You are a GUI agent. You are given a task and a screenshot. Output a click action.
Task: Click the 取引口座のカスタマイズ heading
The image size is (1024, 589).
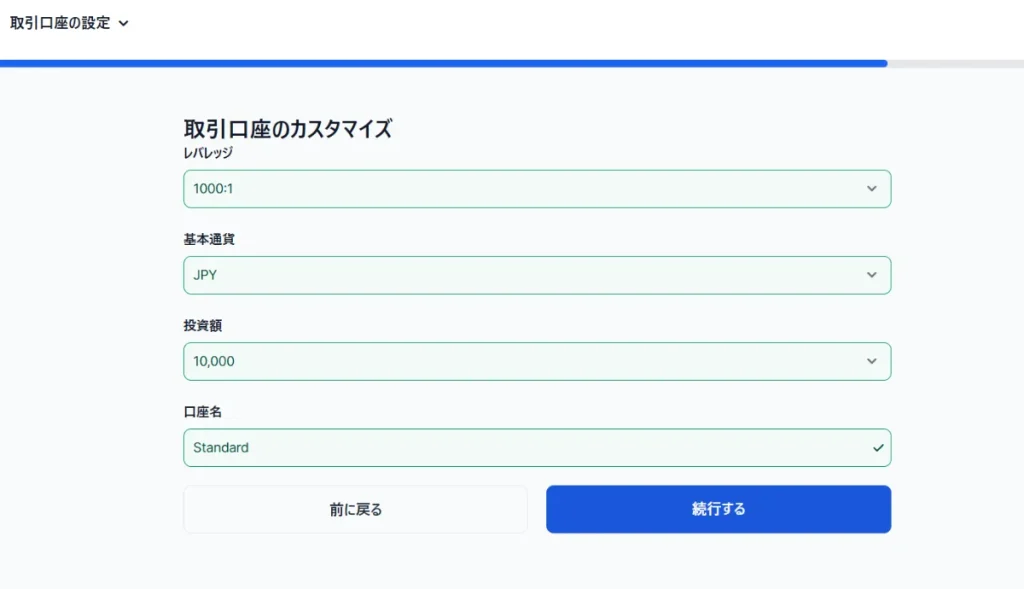point(288,128)
